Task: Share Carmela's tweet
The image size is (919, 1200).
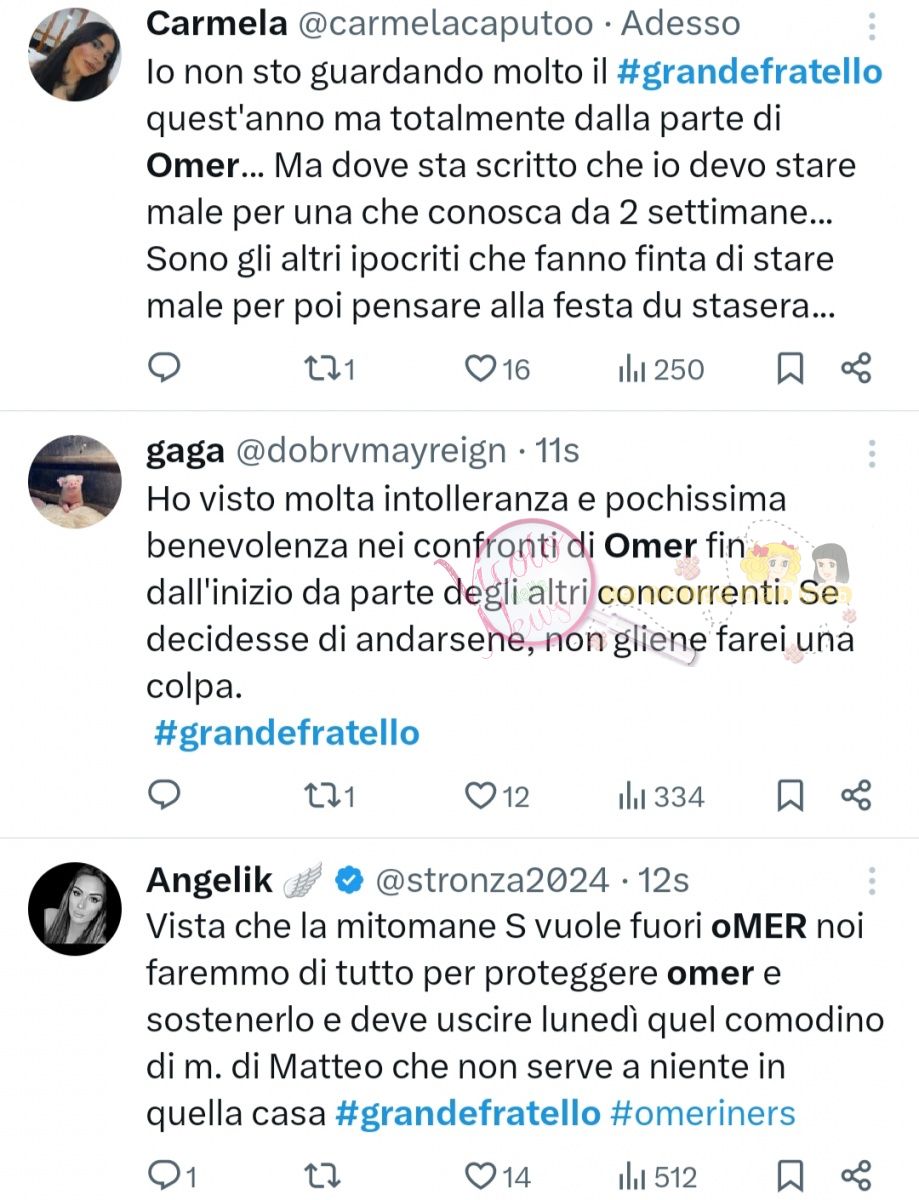Action: 857,368
